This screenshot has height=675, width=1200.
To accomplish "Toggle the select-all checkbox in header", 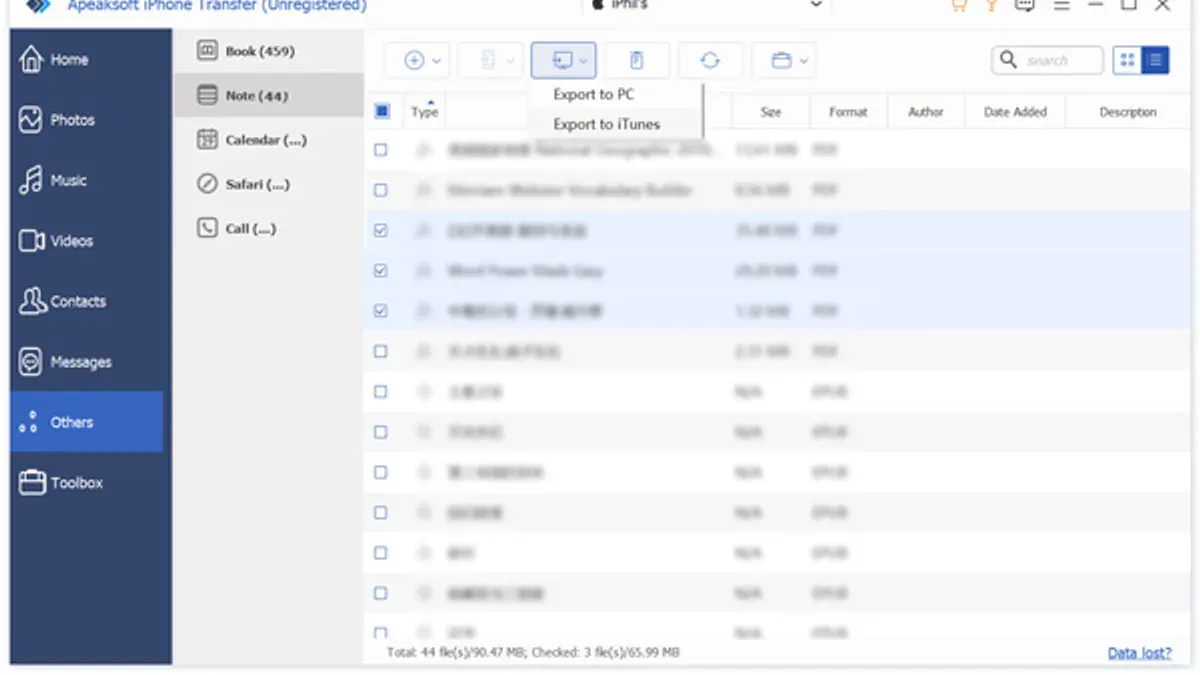I will pyautogui.click(x=381, y=112).
